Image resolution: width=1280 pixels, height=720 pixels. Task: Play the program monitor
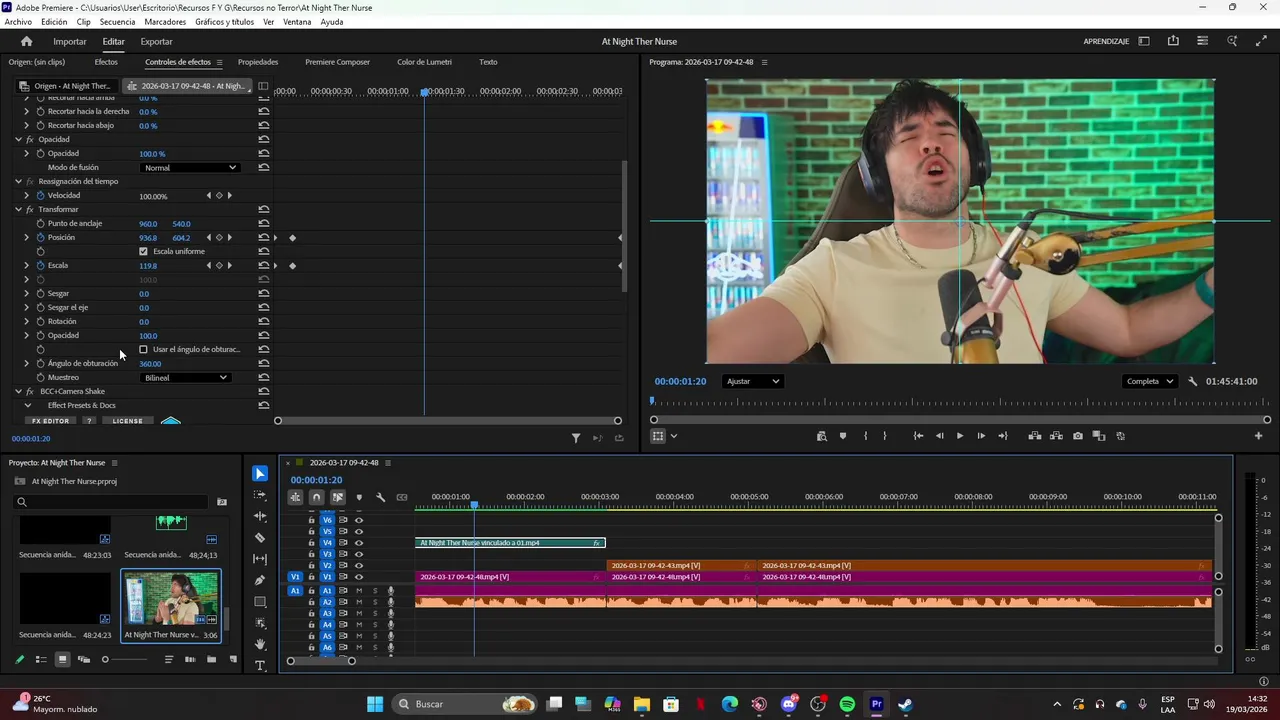tap(960, 436)
